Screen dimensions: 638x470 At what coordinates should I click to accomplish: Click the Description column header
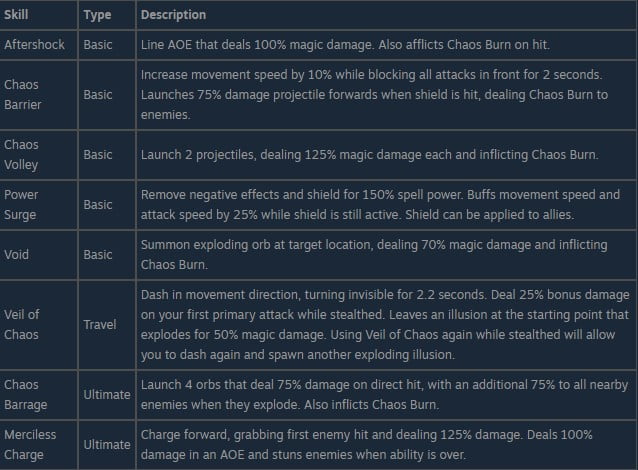[x=173, y=15]
